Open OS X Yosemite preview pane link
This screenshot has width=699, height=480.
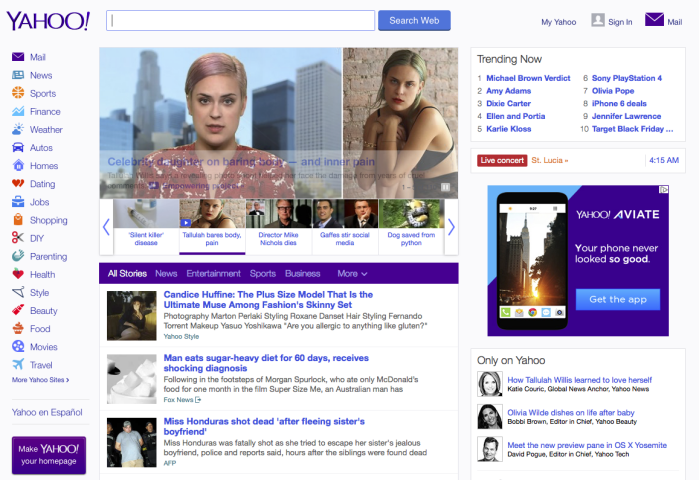[587, 445]
